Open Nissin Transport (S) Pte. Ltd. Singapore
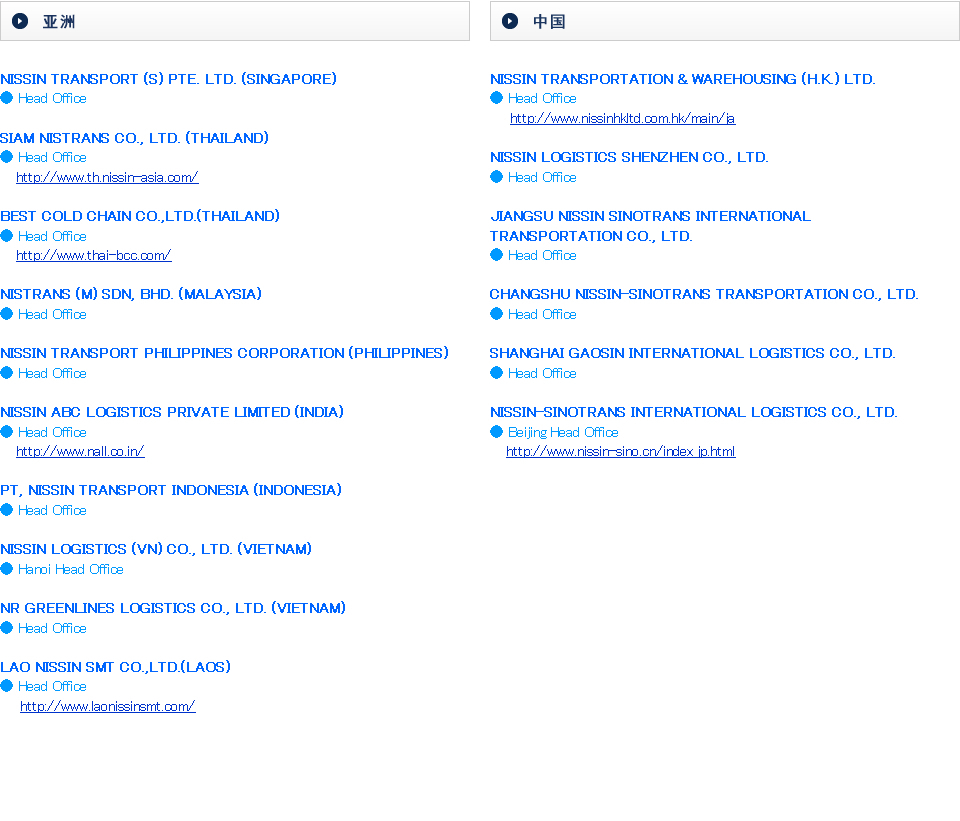The width and height of the screenshot is (960, 821). tap(168, 79)
